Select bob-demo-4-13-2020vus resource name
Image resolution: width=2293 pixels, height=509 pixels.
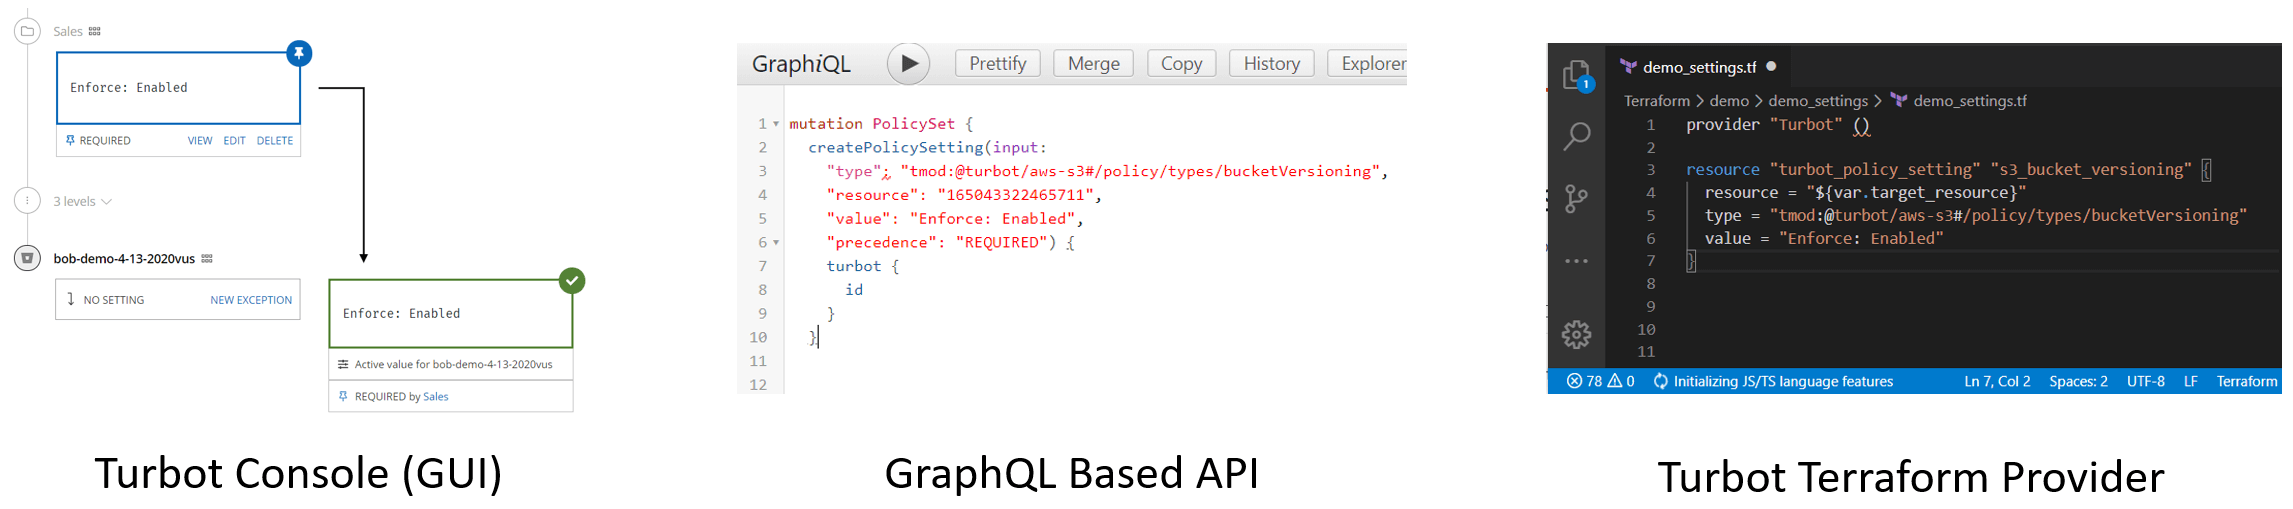pos(124,259)
